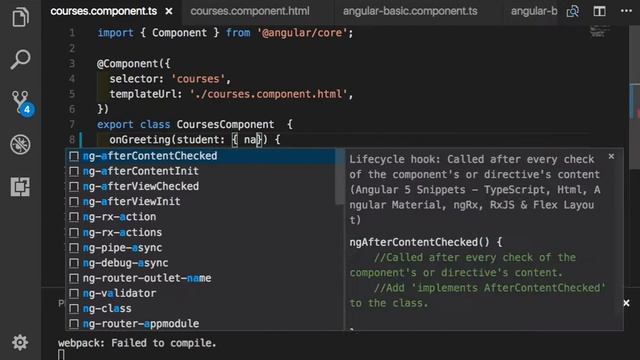This screenshot has width=640, height=360.
Task: Choose ng-afterContentChecked suggestion
Action: [200, 156]
